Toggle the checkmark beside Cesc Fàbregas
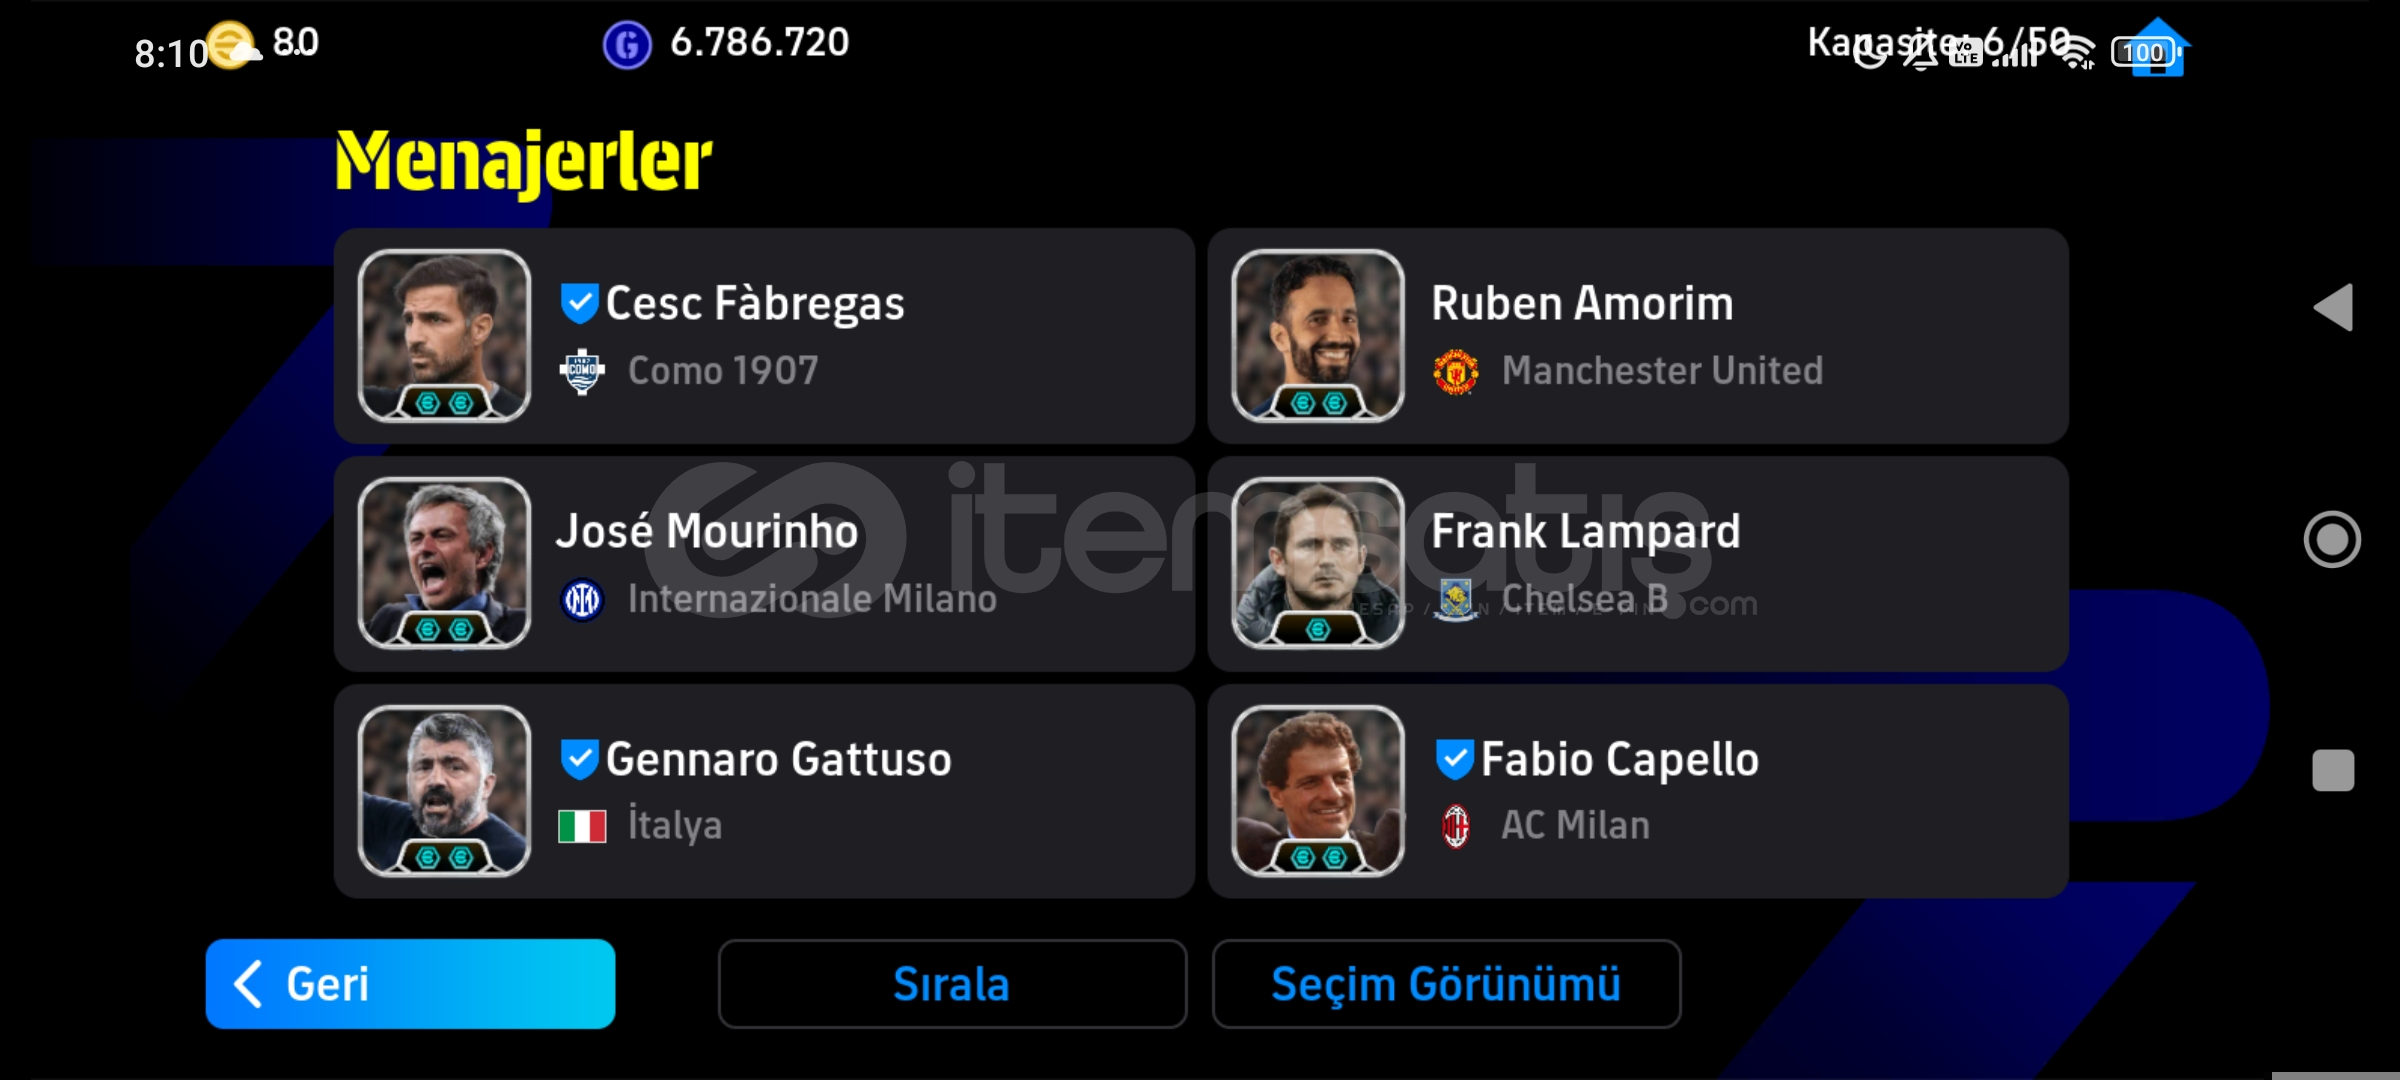The width and height of the screenshot is (2400, 1080). click(x=580, y=304)
